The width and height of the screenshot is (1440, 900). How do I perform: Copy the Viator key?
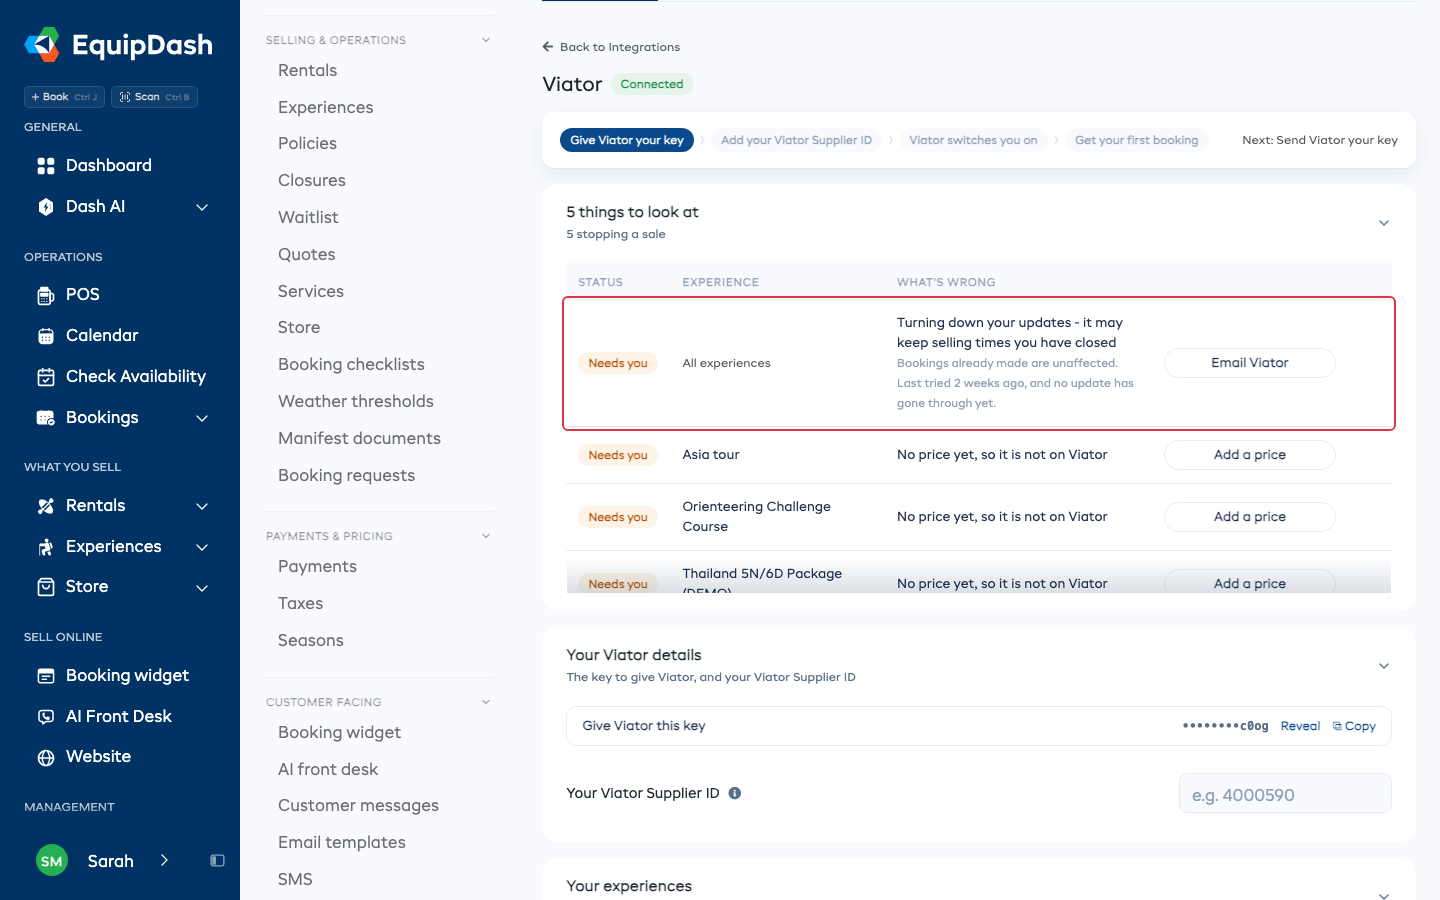click(1354, 726)
